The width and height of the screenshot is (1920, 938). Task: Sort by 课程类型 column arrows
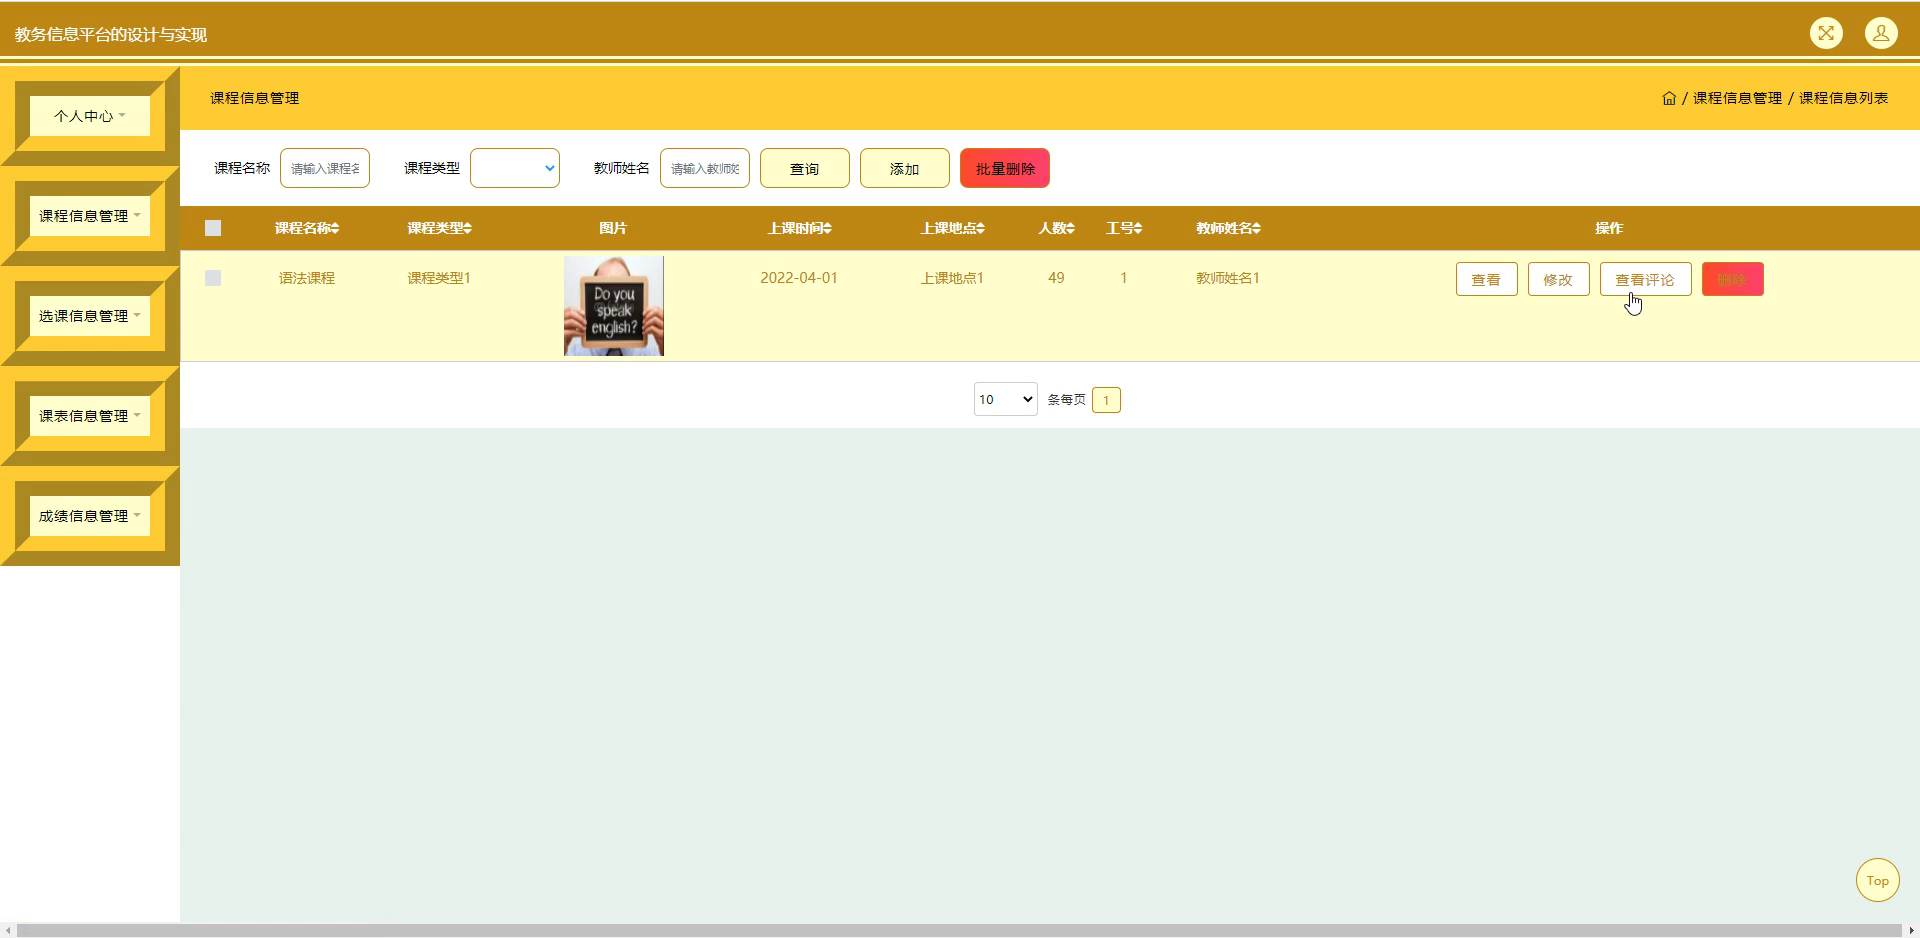[468, 229]
